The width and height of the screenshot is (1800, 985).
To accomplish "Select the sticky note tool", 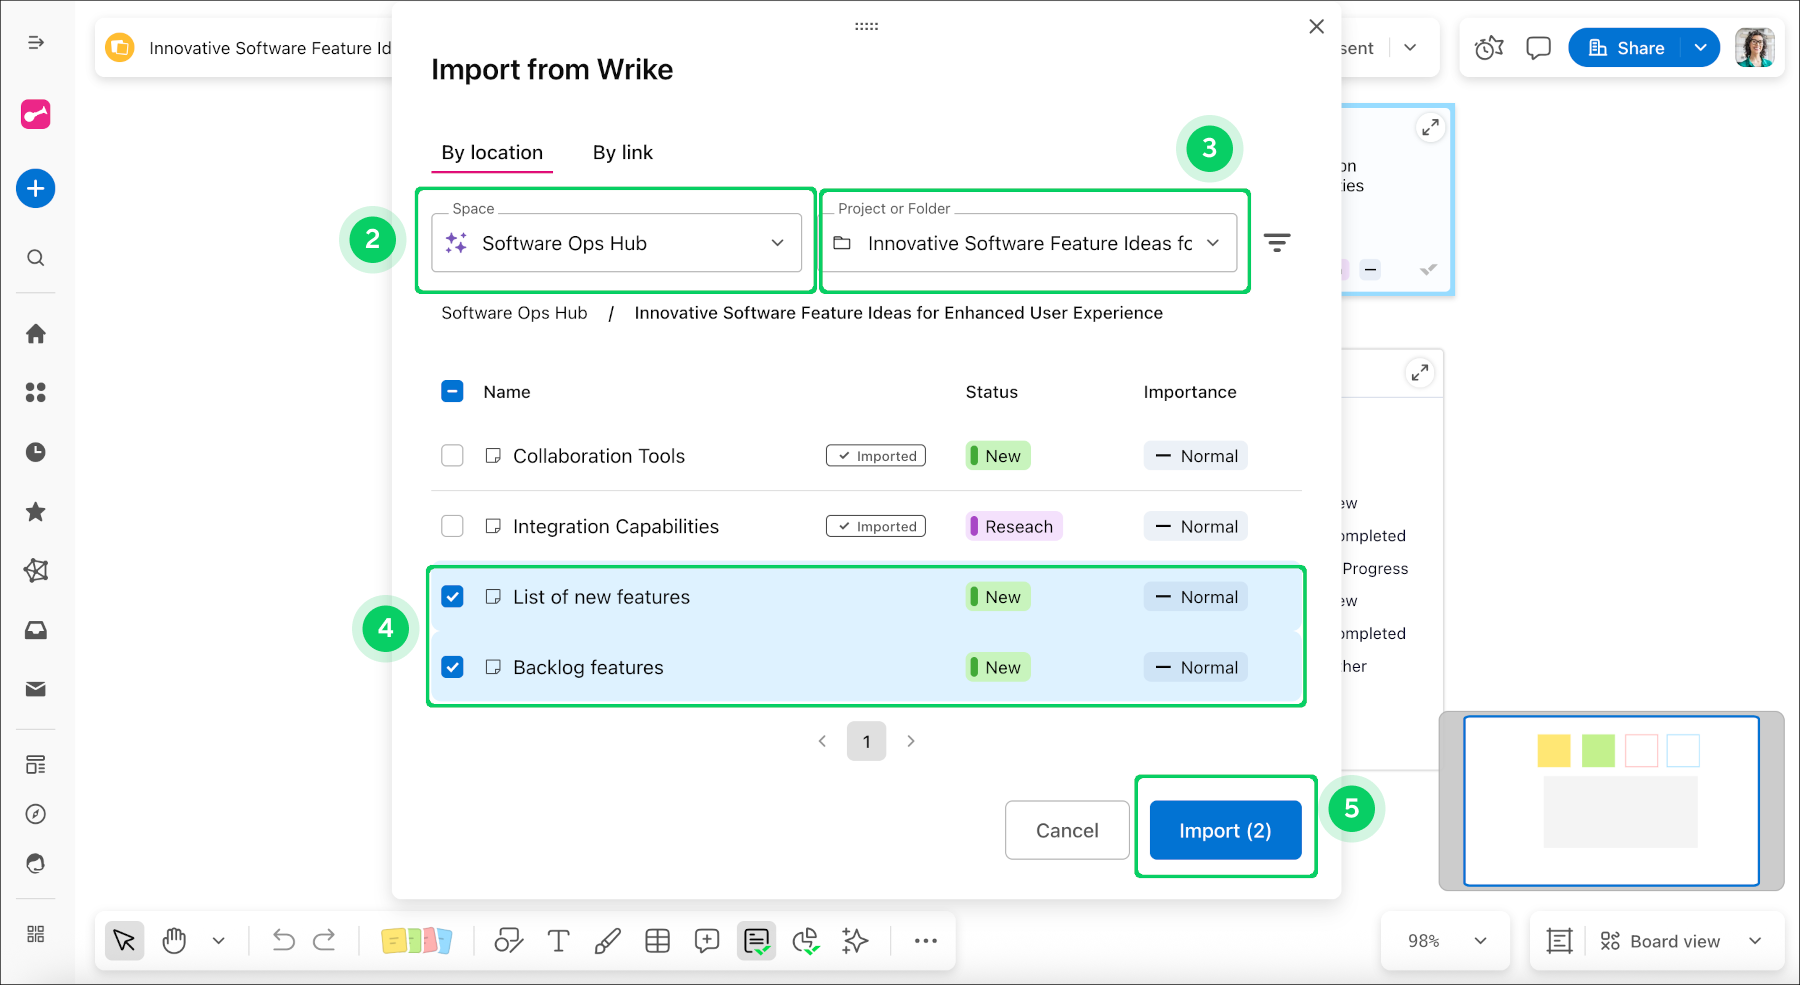I will (417, 940).
